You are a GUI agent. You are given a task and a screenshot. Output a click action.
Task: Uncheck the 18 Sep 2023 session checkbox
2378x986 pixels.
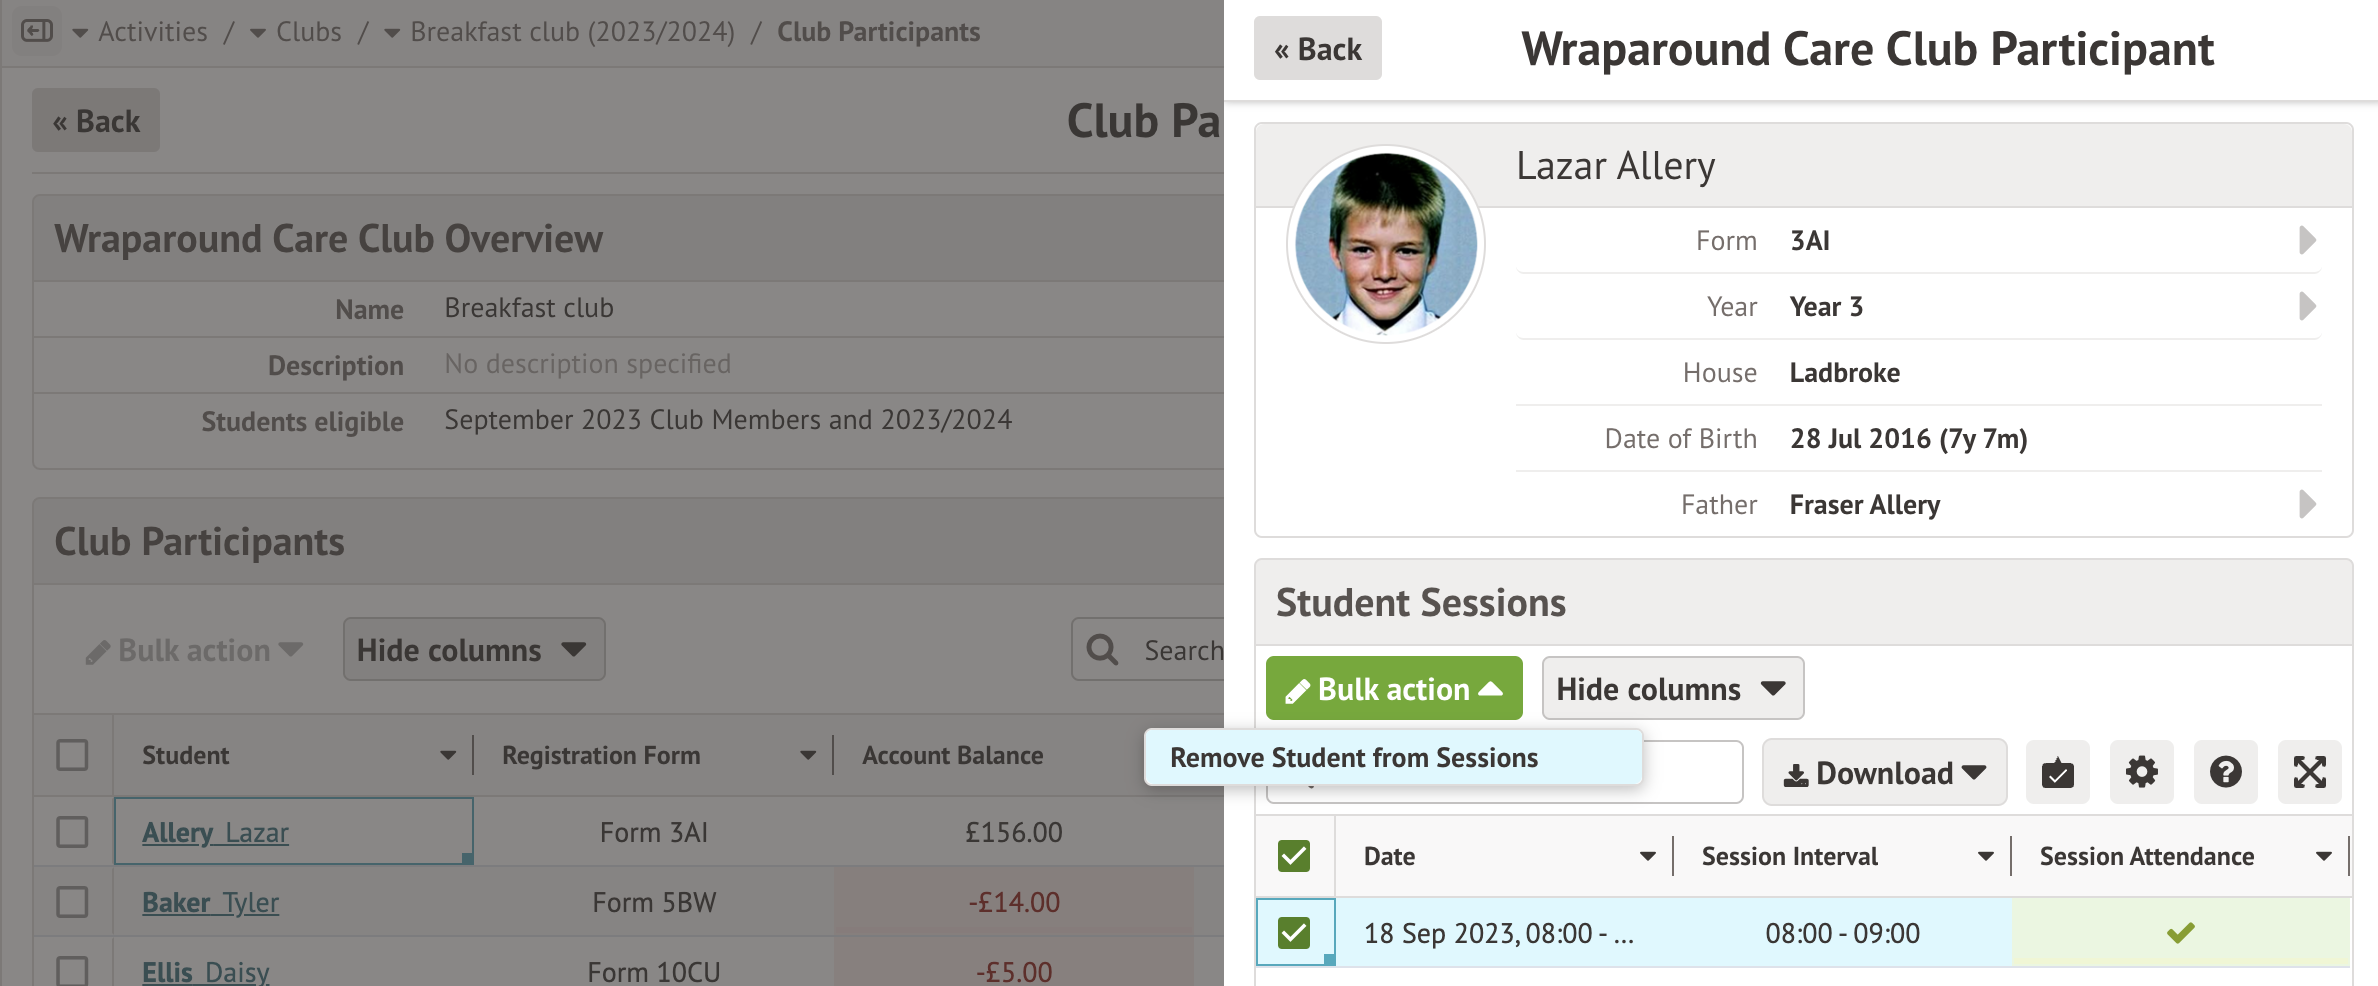[x=1294, y=933]
